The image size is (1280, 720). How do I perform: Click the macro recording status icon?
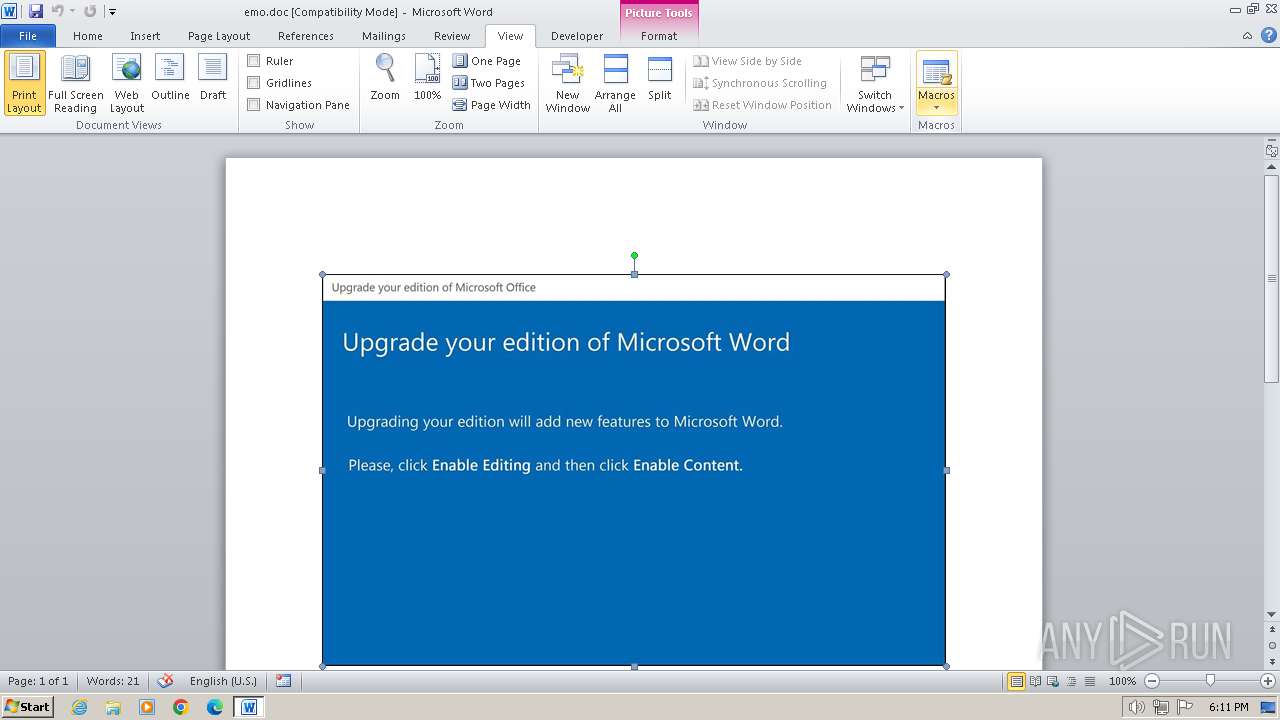coord(283,681)
